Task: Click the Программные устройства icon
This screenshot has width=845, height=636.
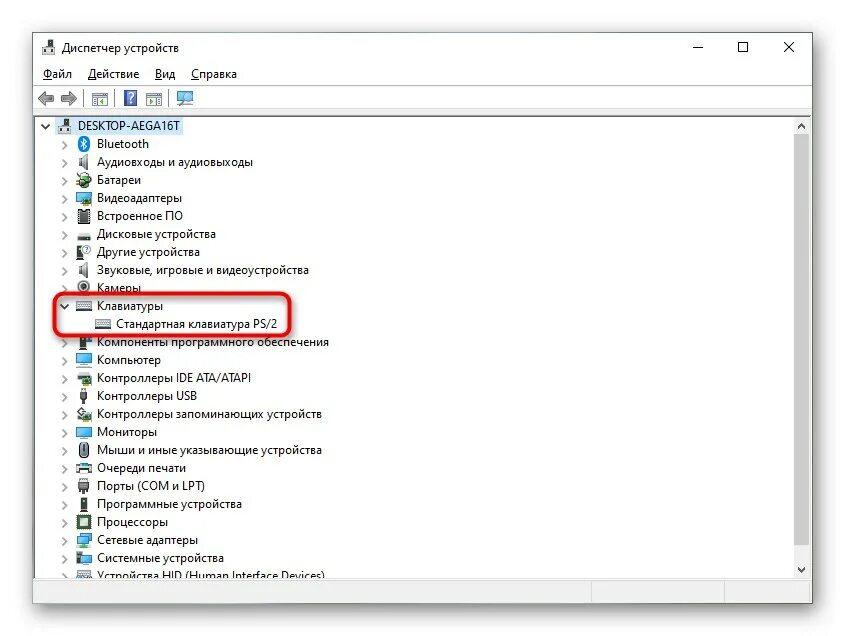Action: (x=84, y=504)
